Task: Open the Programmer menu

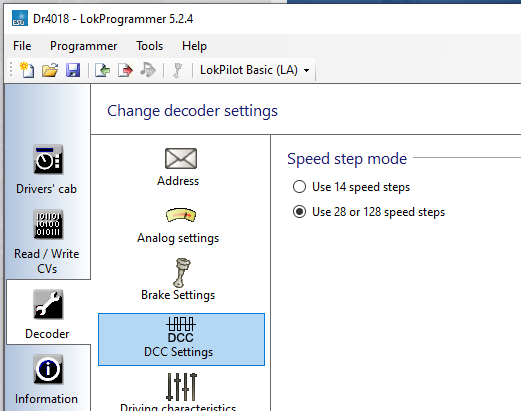Action: click(x=83, y=46)
